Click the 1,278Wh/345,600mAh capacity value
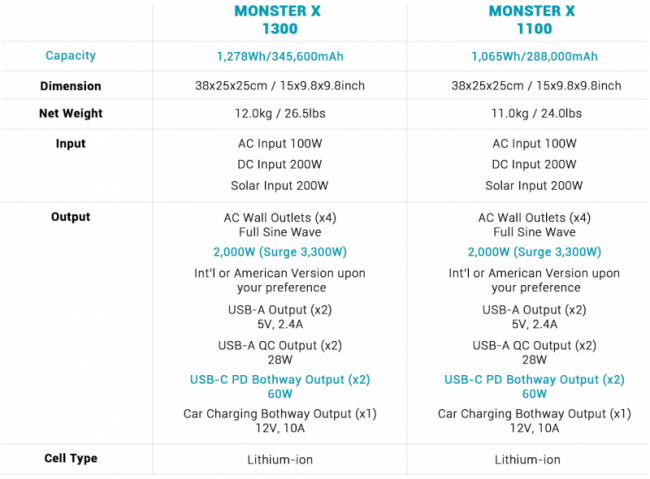 (280, 57)
